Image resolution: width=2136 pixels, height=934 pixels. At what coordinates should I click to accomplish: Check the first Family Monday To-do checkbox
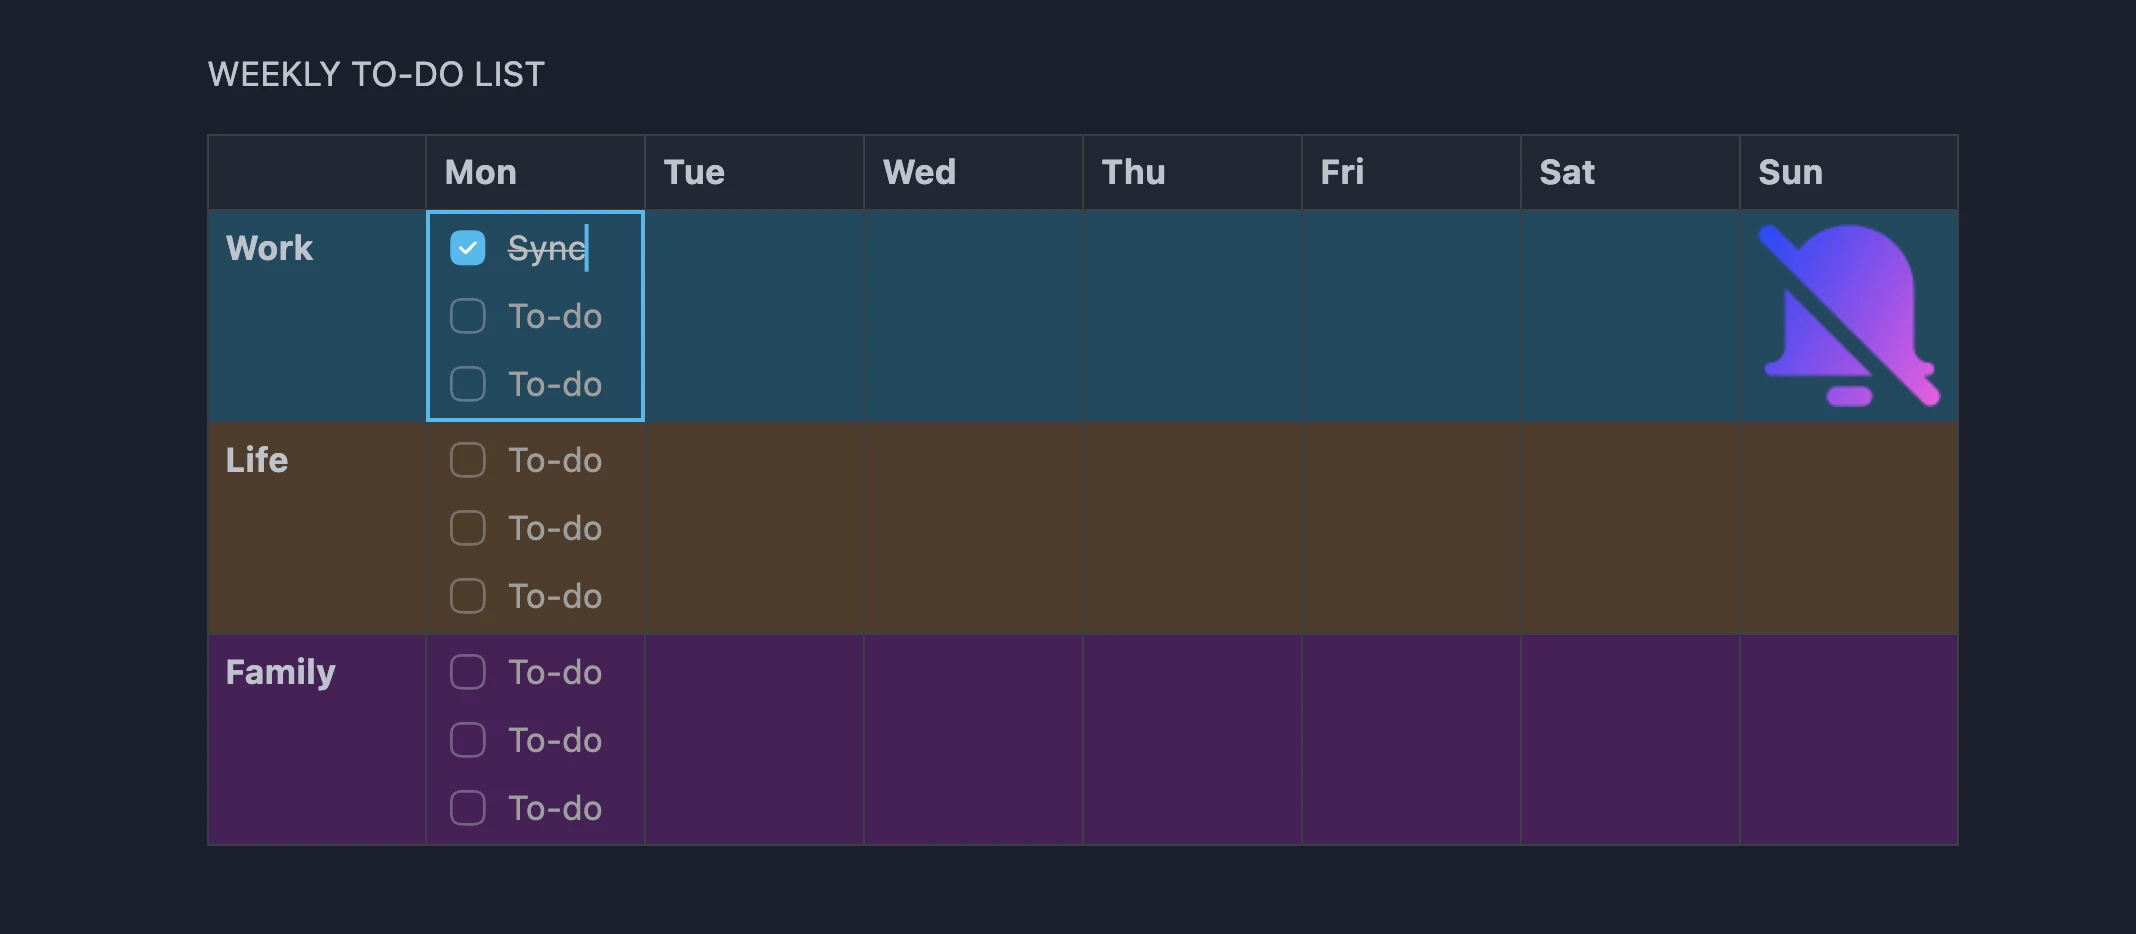coord(468,672)
